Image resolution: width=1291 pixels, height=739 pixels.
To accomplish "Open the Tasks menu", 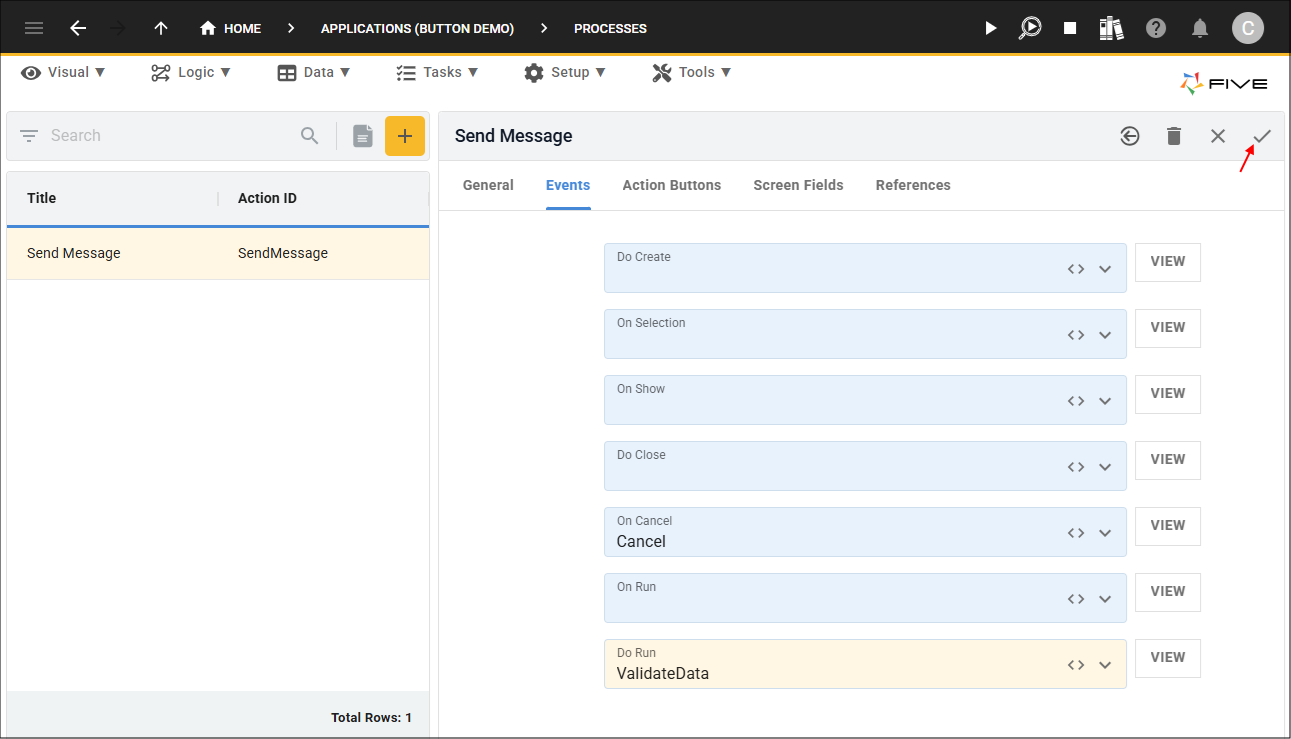I will pyautogui.click(x=437, y=72).
